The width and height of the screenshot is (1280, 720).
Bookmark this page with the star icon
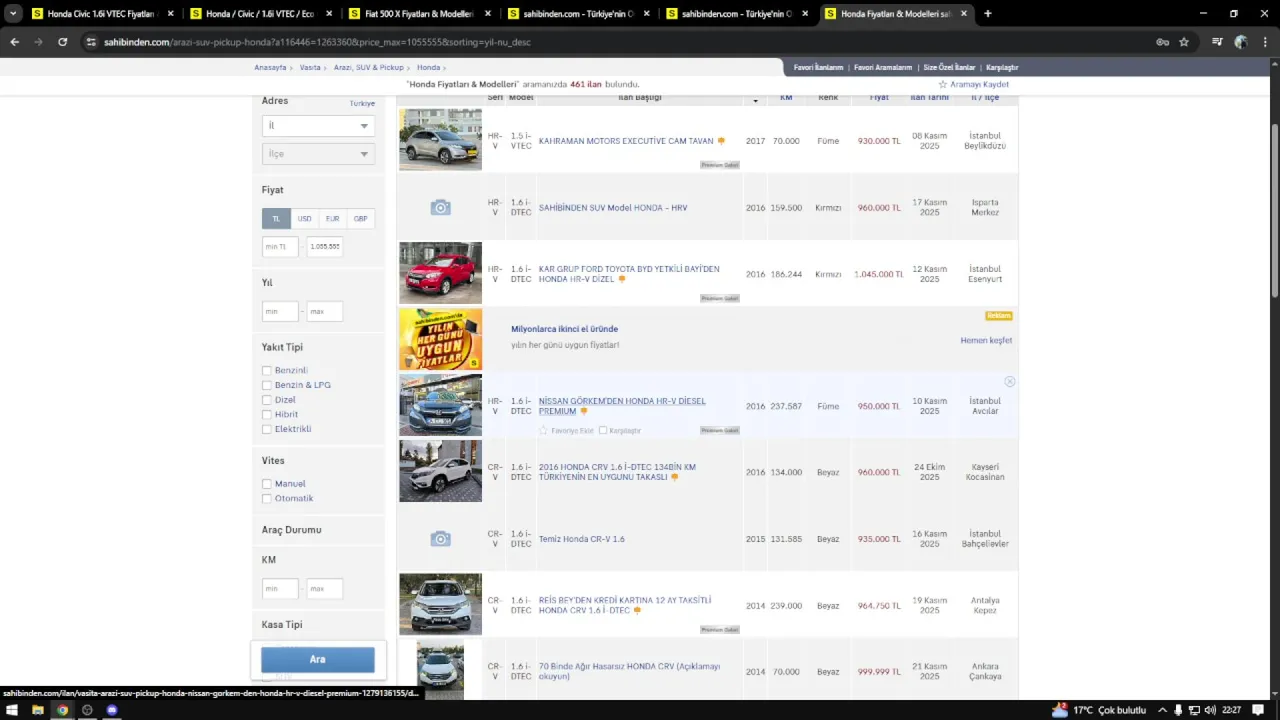point(1184,42)
